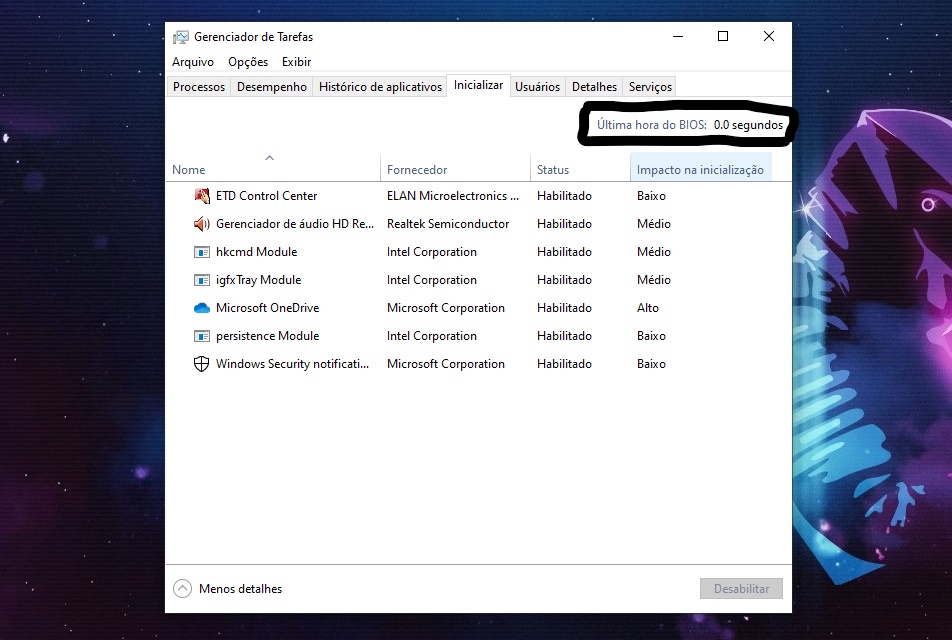Viewport: 952px width, 640px height.
Task: Click ELAN Microelectronics vendor cell
Action: [x=453, y=196]
